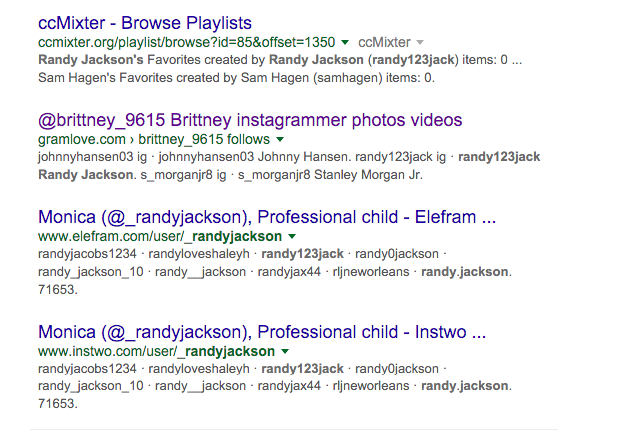Click the www.instwo.com/user/_randyjackson URL

(x=156, y=351)
